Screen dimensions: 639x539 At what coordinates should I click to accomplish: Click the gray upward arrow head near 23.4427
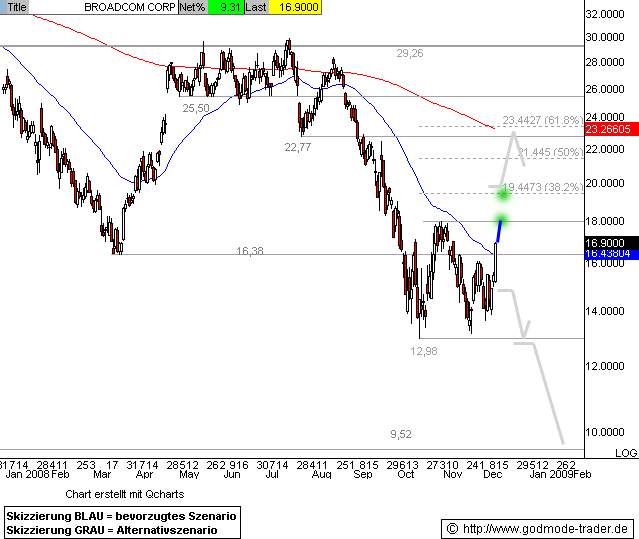[x=513, y=136]
